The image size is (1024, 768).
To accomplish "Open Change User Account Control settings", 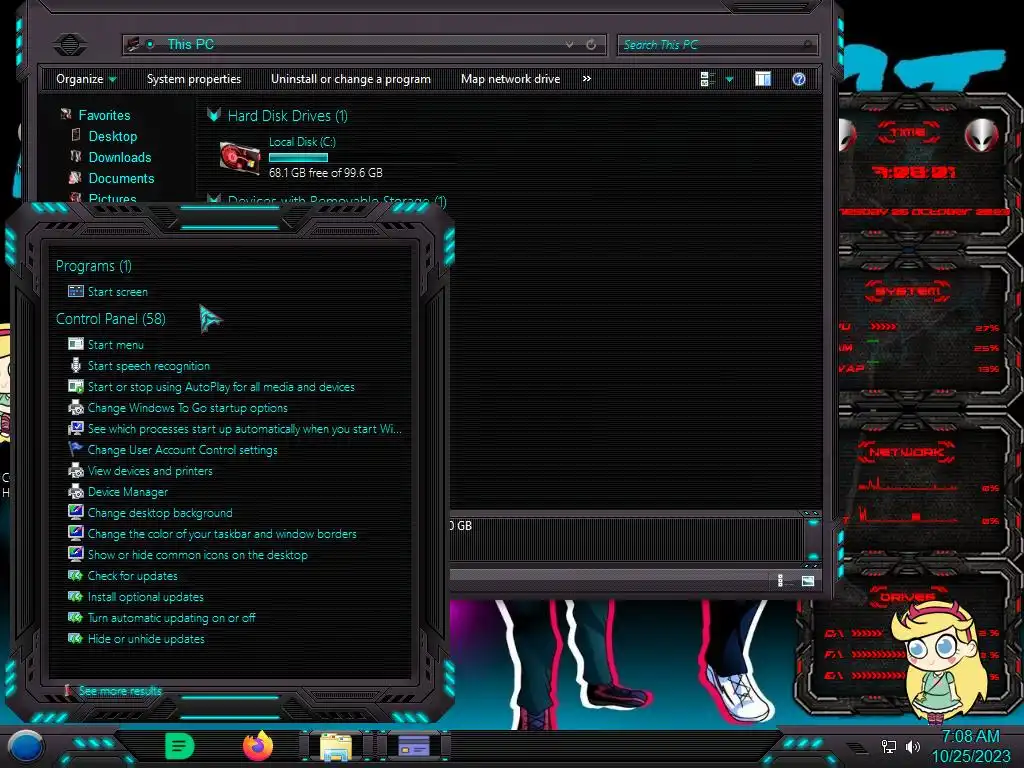I will pos(182,449).
